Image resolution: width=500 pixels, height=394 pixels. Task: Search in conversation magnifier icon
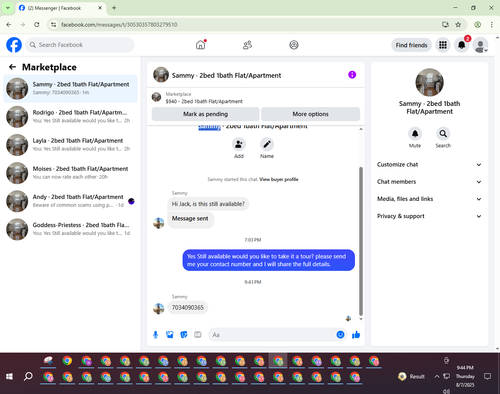coord(443,134)
